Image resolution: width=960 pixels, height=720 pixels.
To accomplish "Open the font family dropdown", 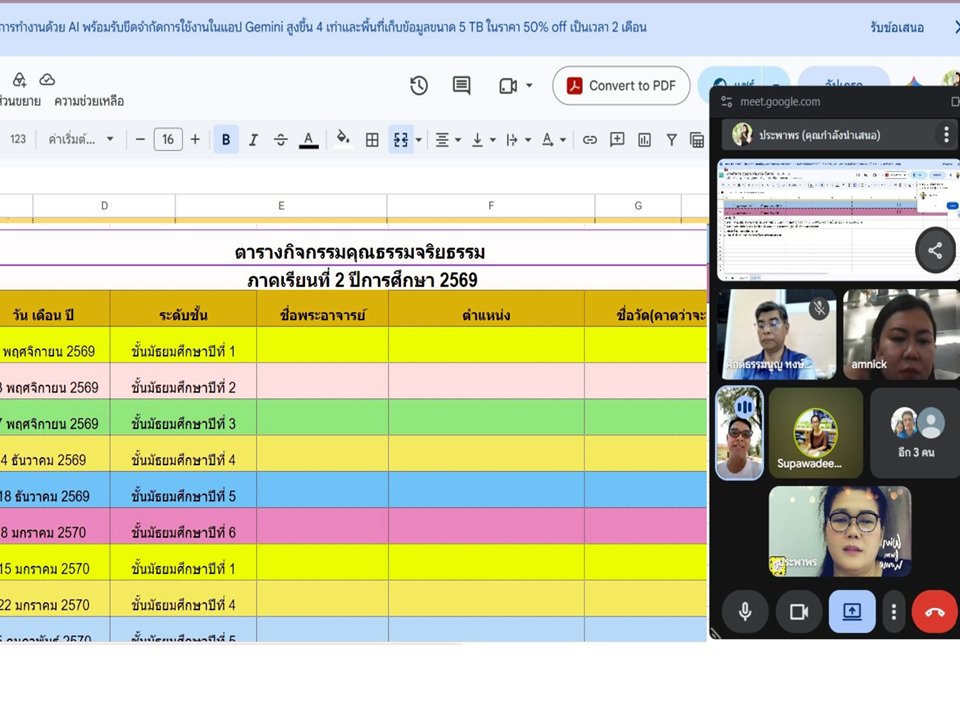I will (81, 140).
